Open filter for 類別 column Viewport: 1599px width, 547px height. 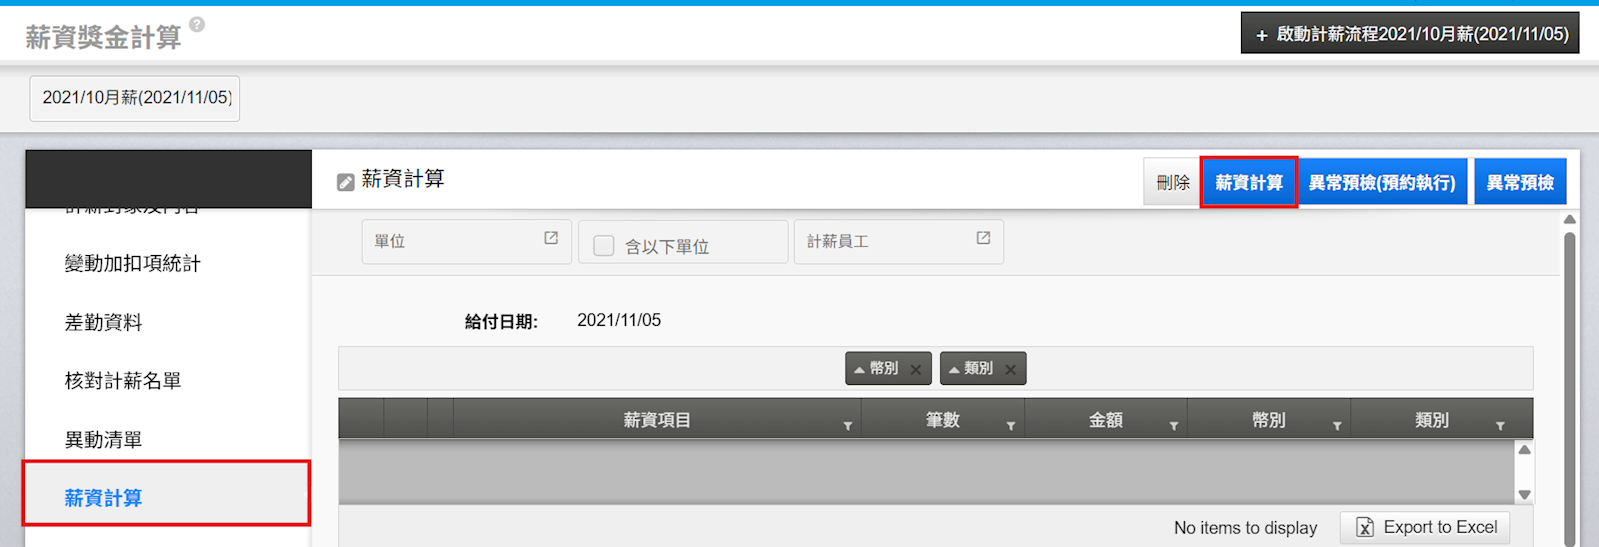tap(1499, 426)
